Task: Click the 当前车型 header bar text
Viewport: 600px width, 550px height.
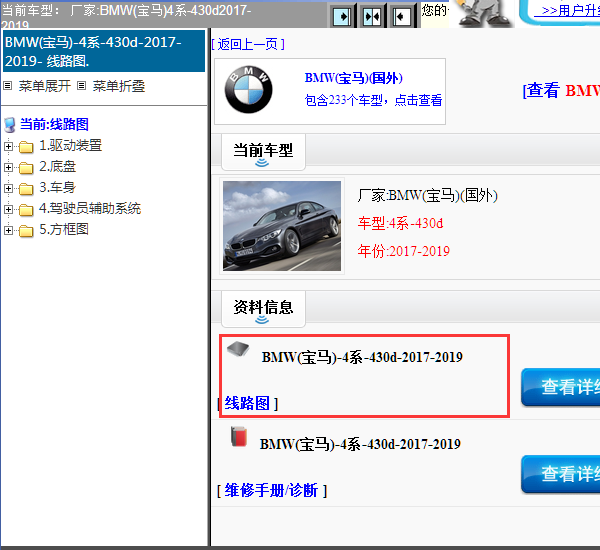Action: pyautogui.click(x=263, y=150)
